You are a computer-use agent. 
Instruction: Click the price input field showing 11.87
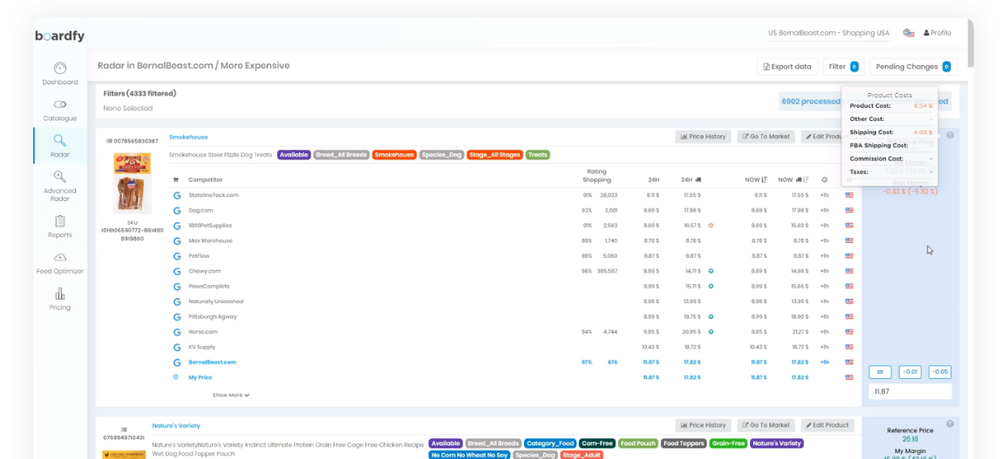[910, 391]
